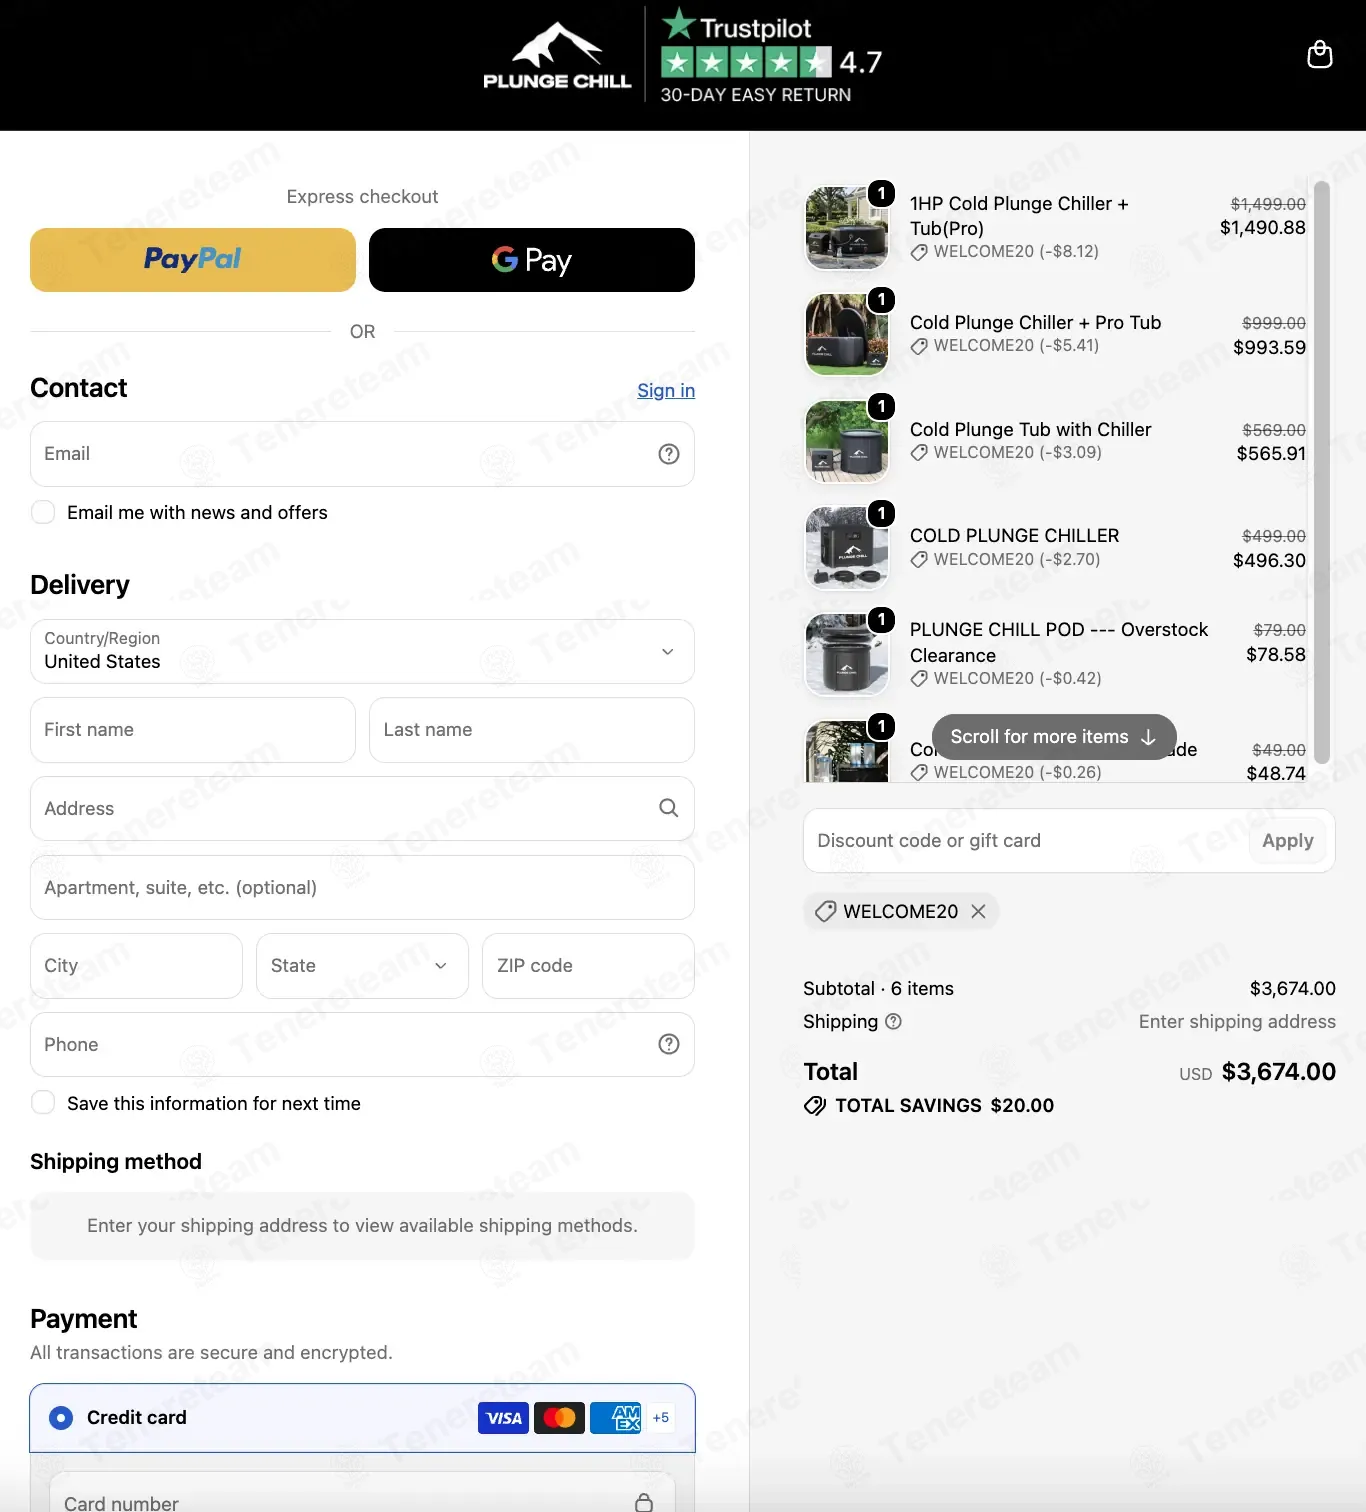Open the Cold Plunge Chiller + Pro Tub thumbnail
Screen dimensions: 1366x1512
[x=847, y=334]
